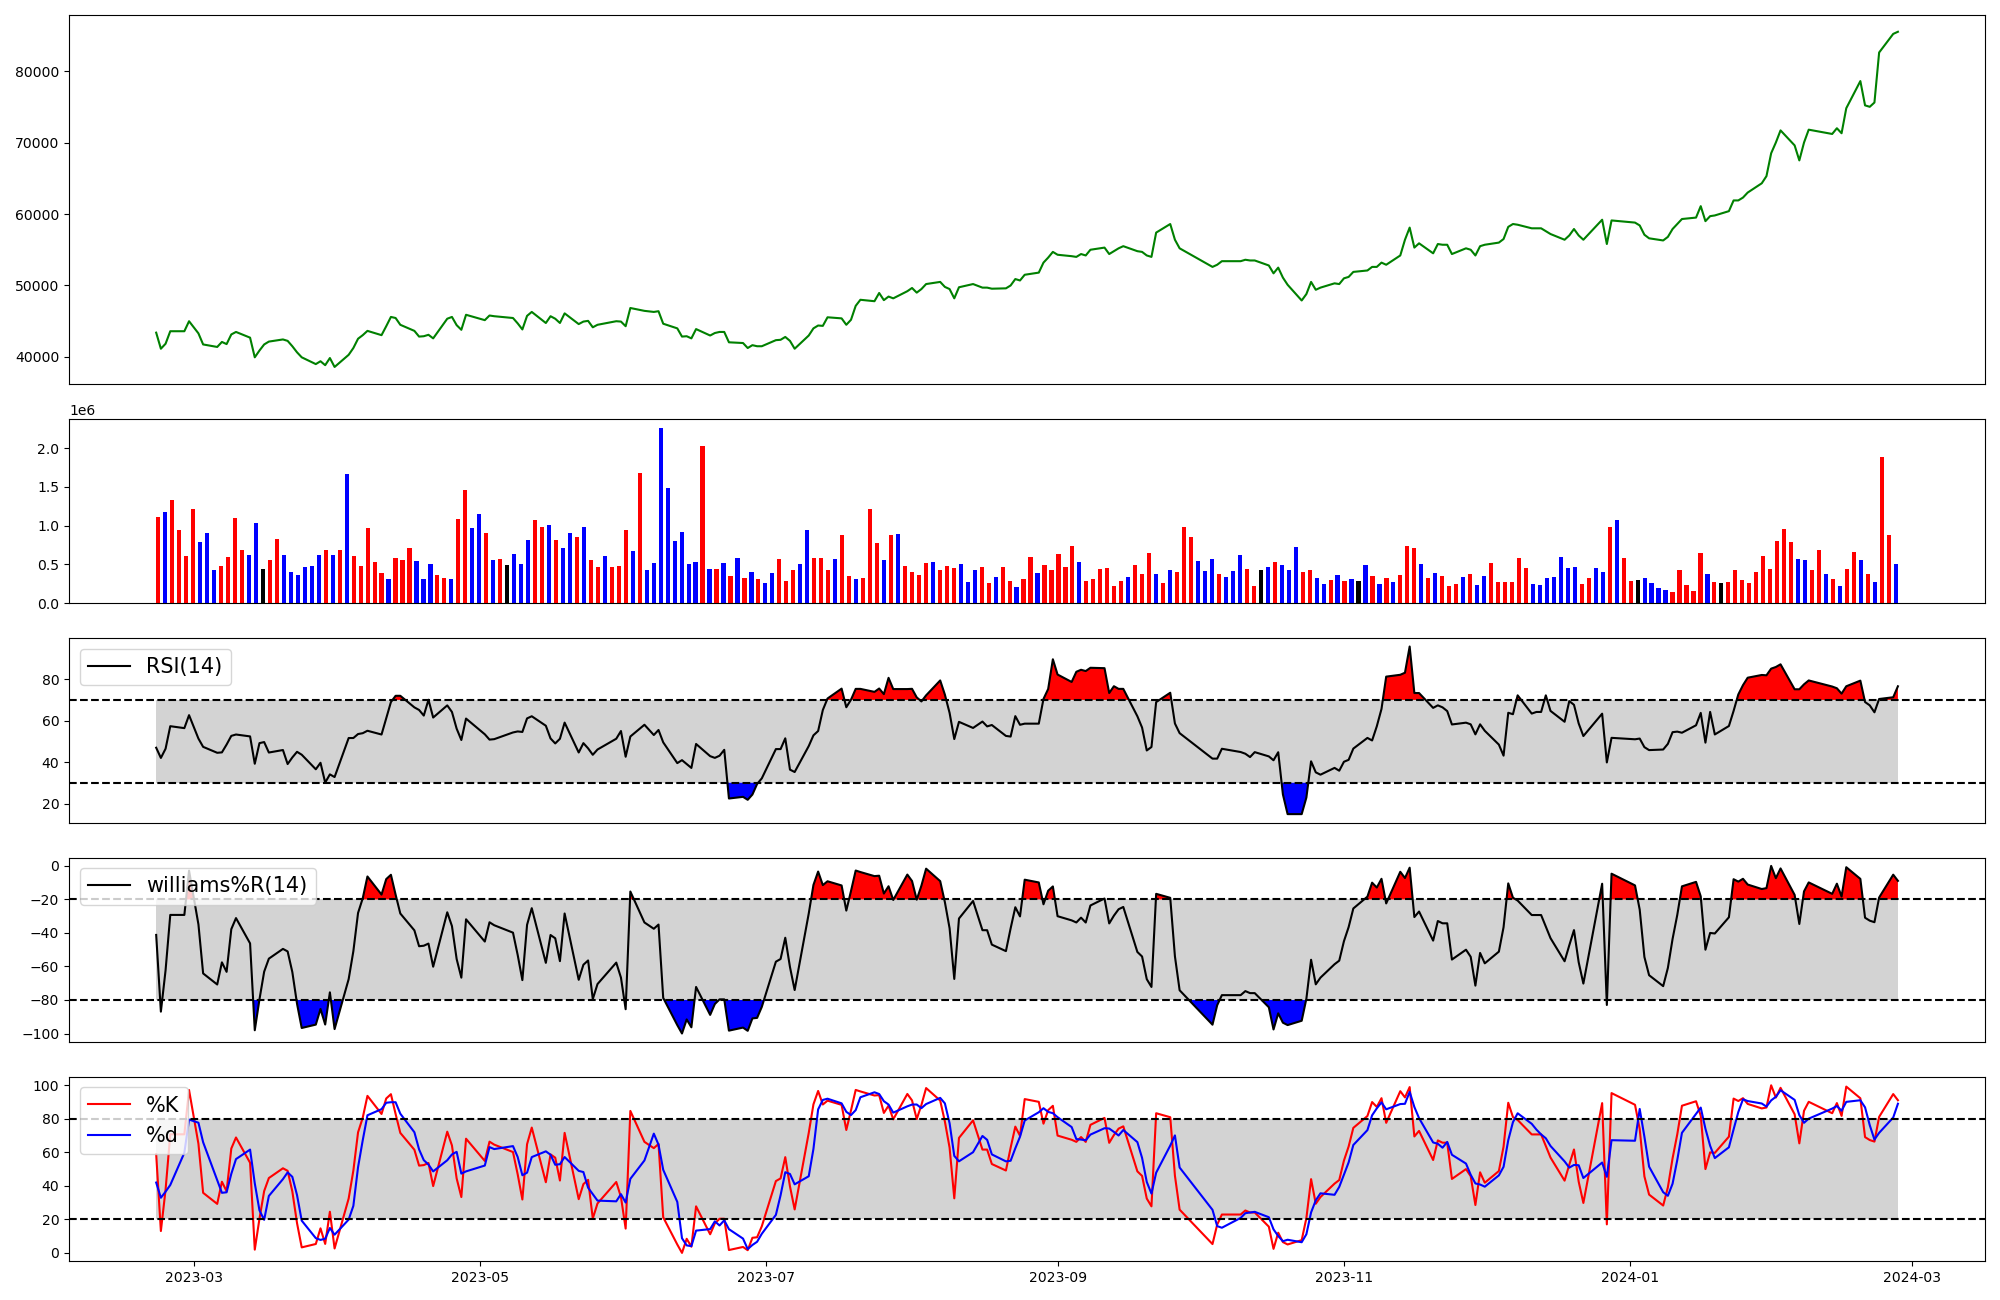Click the 2023-07 x-axis date label
The image size is (2000, 1300).
pyautogui.click(x=766, y=1277)
